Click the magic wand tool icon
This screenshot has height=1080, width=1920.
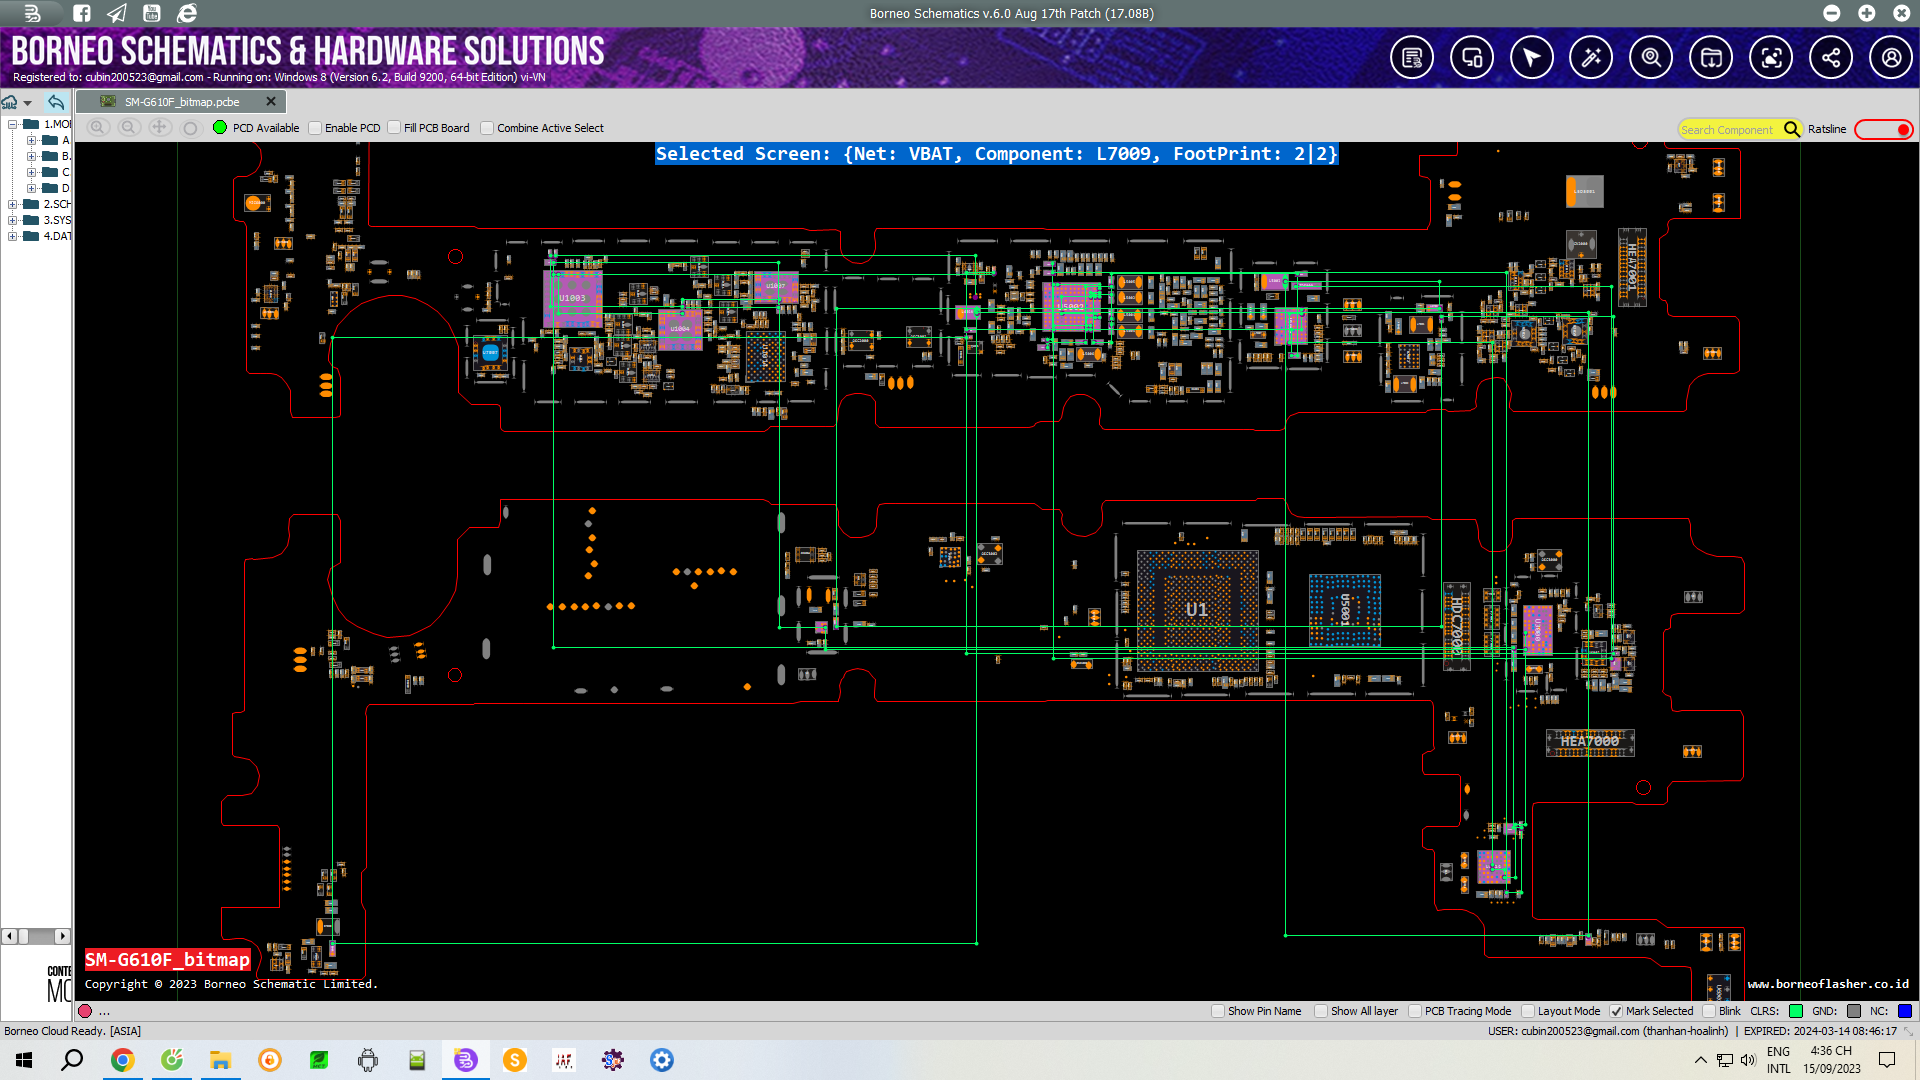pos(1591,58)
